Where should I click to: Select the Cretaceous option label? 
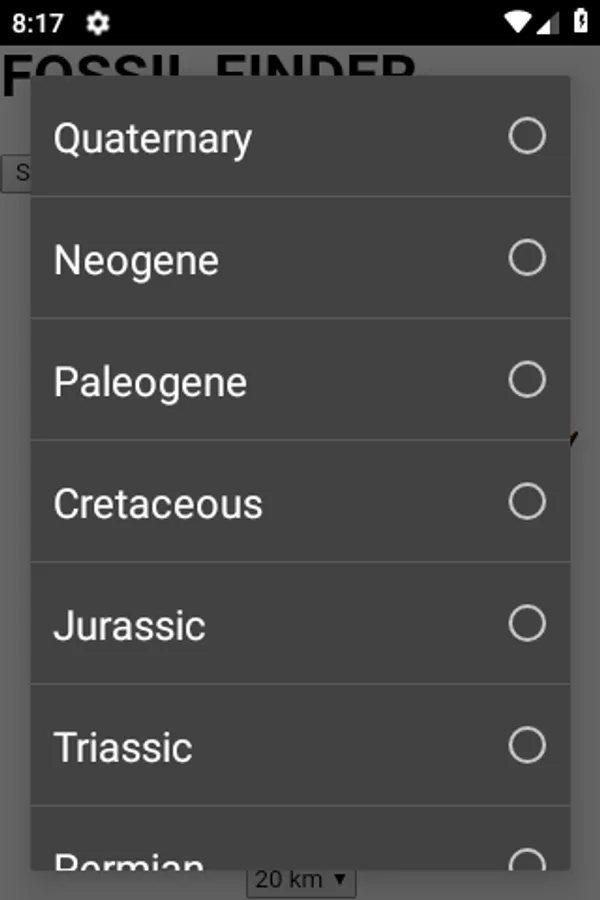158,504
